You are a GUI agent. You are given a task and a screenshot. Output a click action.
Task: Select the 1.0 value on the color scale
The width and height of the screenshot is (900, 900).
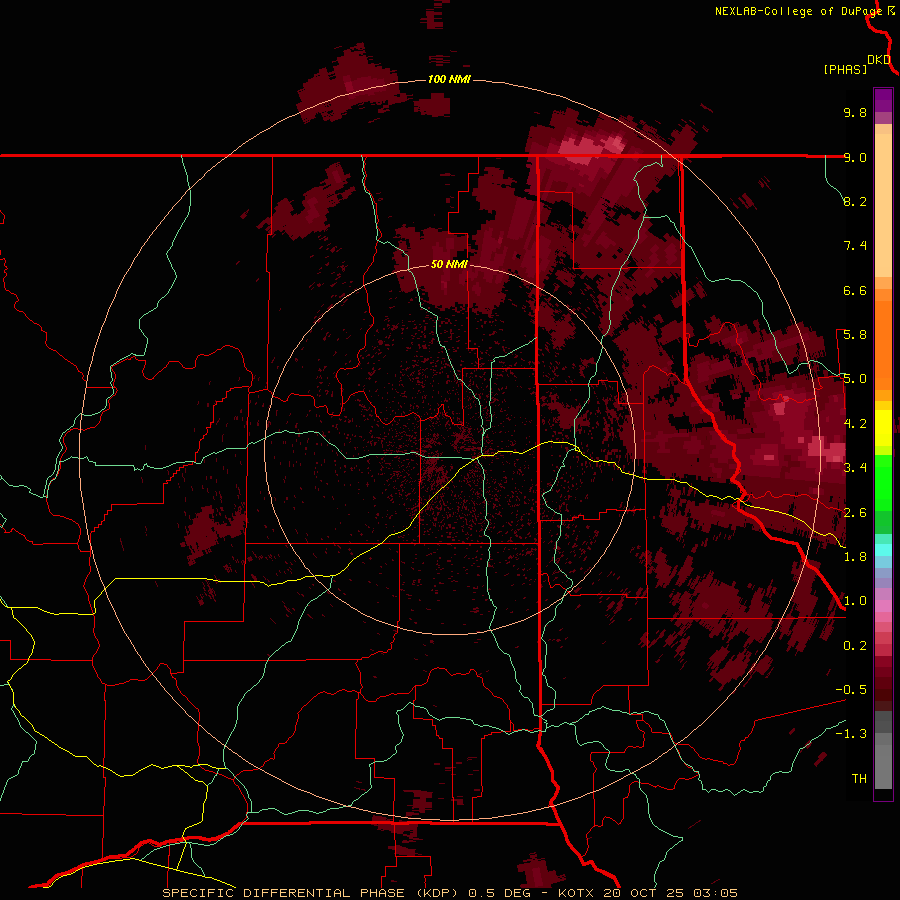coord(855,601)
